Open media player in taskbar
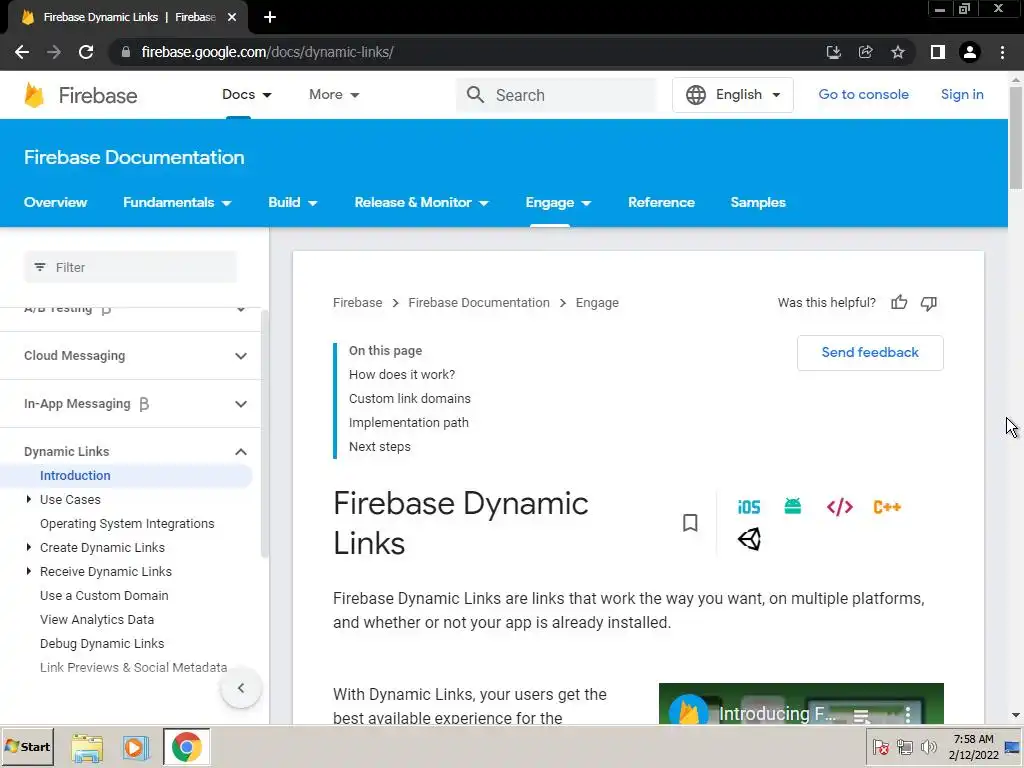This screenshot has height=768, width=1024. click(136, 747)
